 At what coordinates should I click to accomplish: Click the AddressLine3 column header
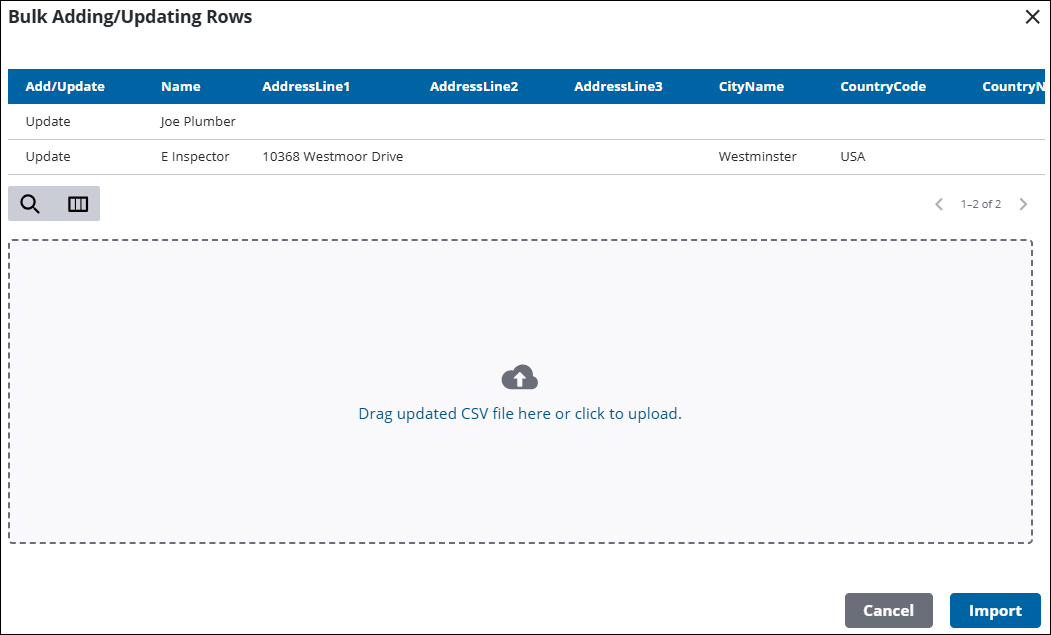click(618, 87)
